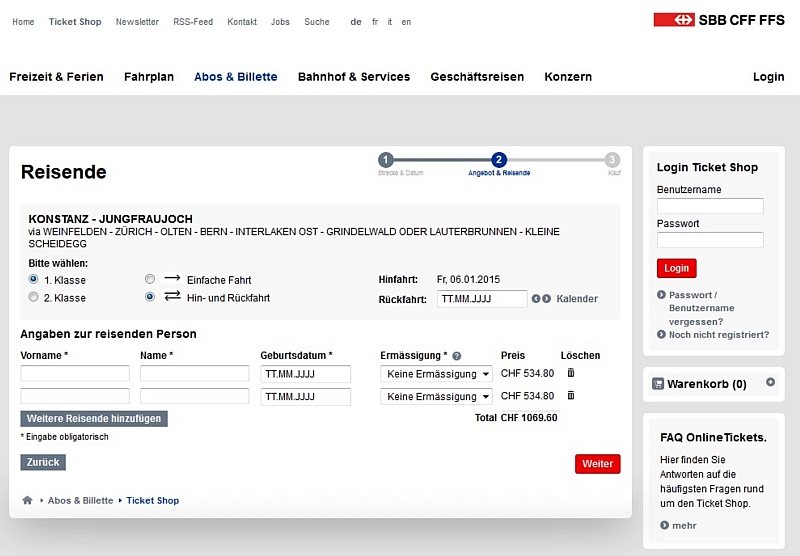
Task: Open the Kalender link
Action: (x=577, y=299)
